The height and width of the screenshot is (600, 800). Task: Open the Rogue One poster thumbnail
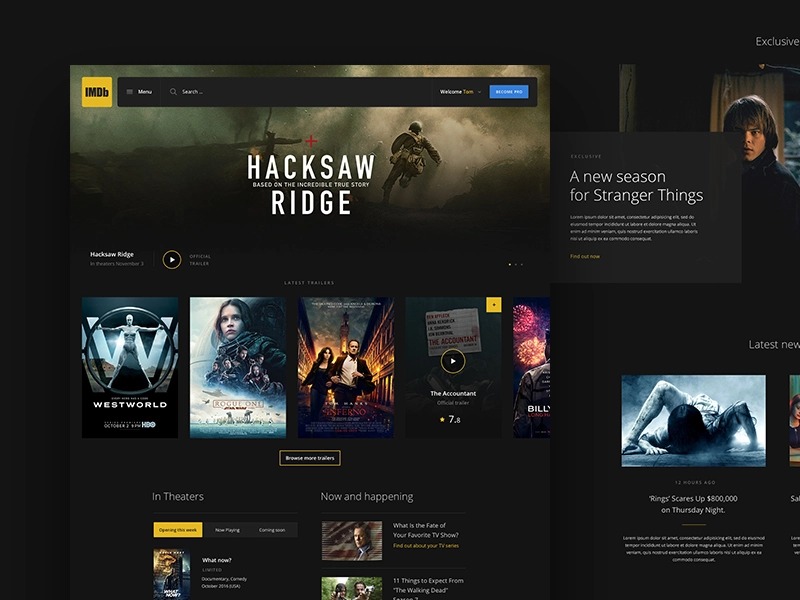click(x=238, y=367)
